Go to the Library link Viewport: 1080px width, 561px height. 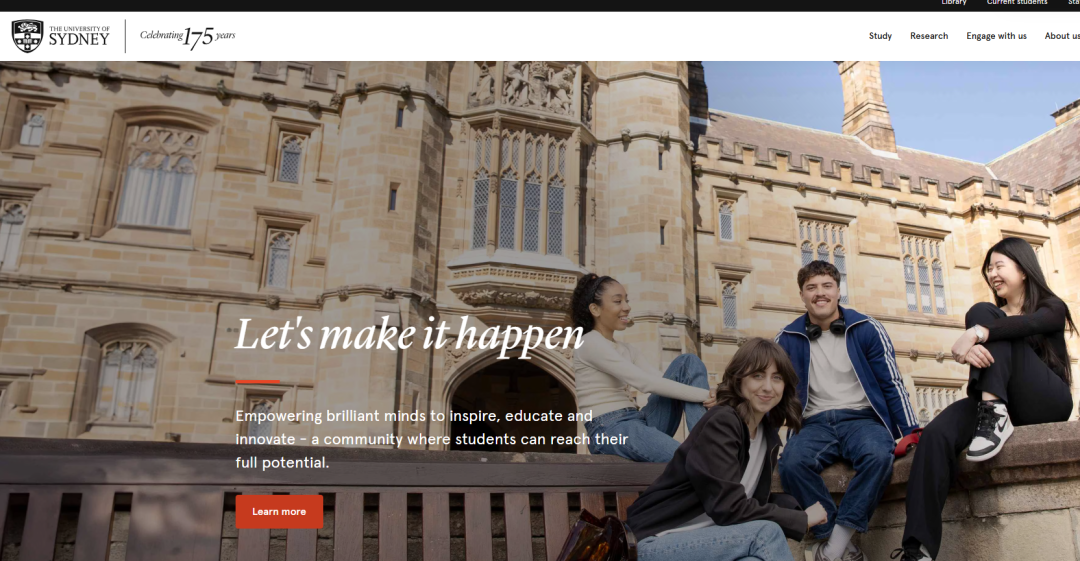(x=954, y=3)
